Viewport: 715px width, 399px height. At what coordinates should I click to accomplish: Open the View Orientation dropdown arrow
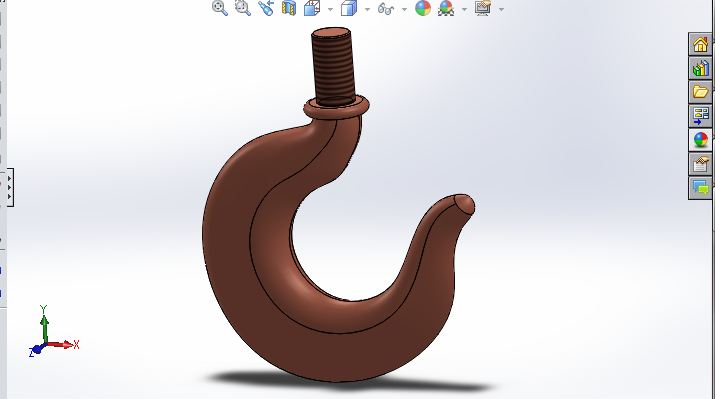pos(330,9)
